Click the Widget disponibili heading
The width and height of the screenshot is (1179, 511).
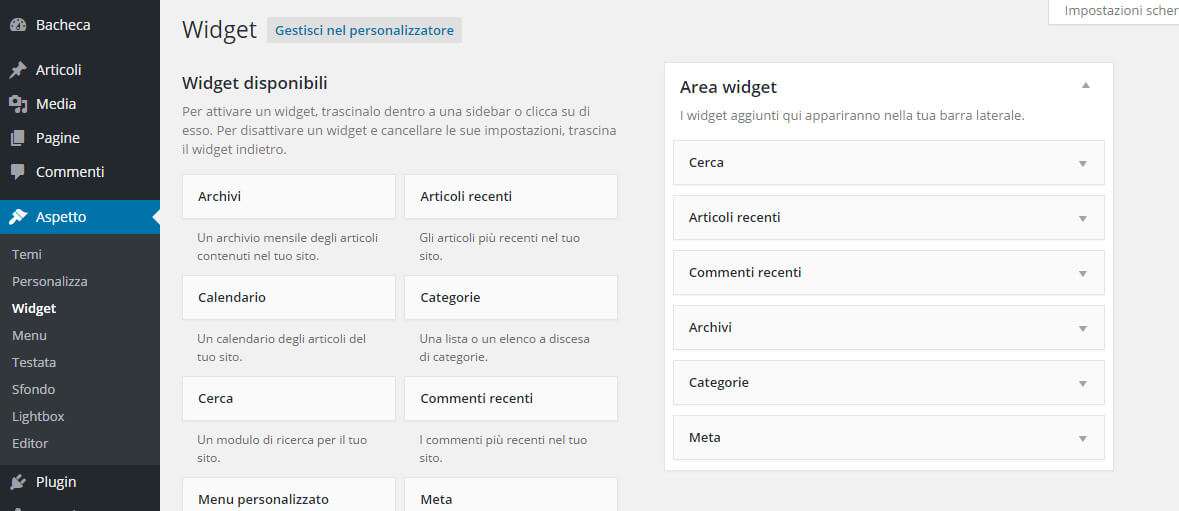click(x=255, y=83)
